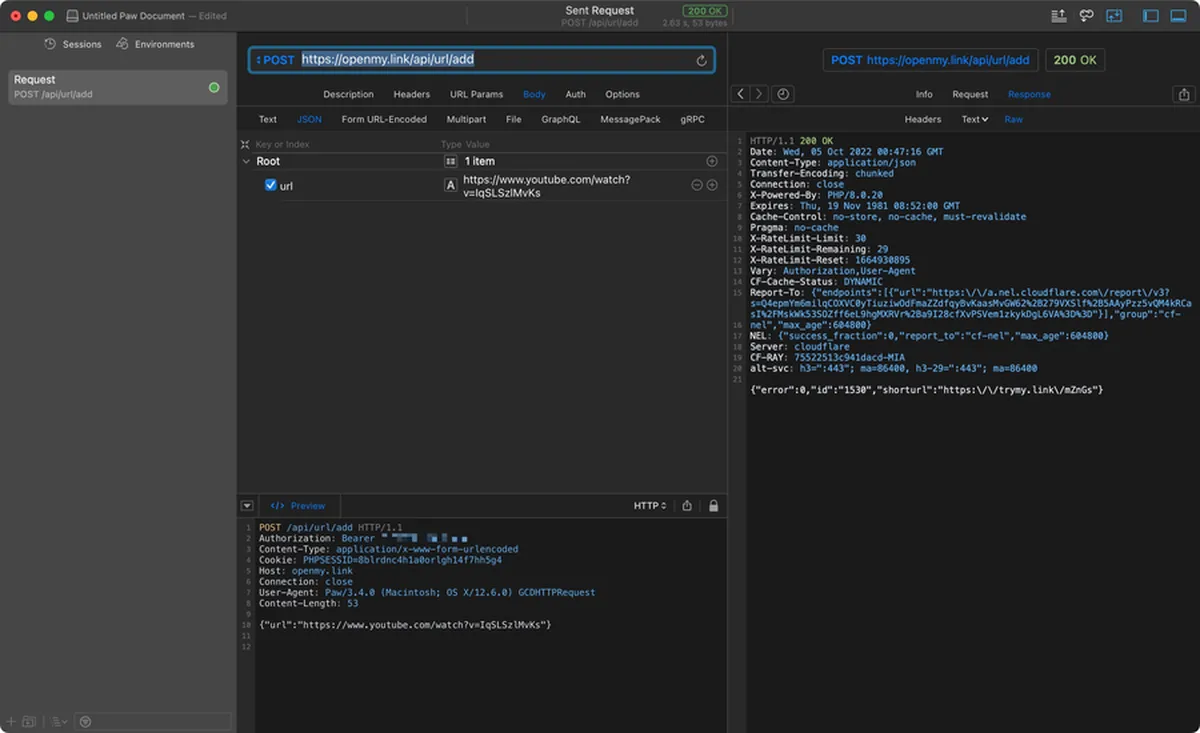Click the document icon in title bar

[x=73, y=16]
